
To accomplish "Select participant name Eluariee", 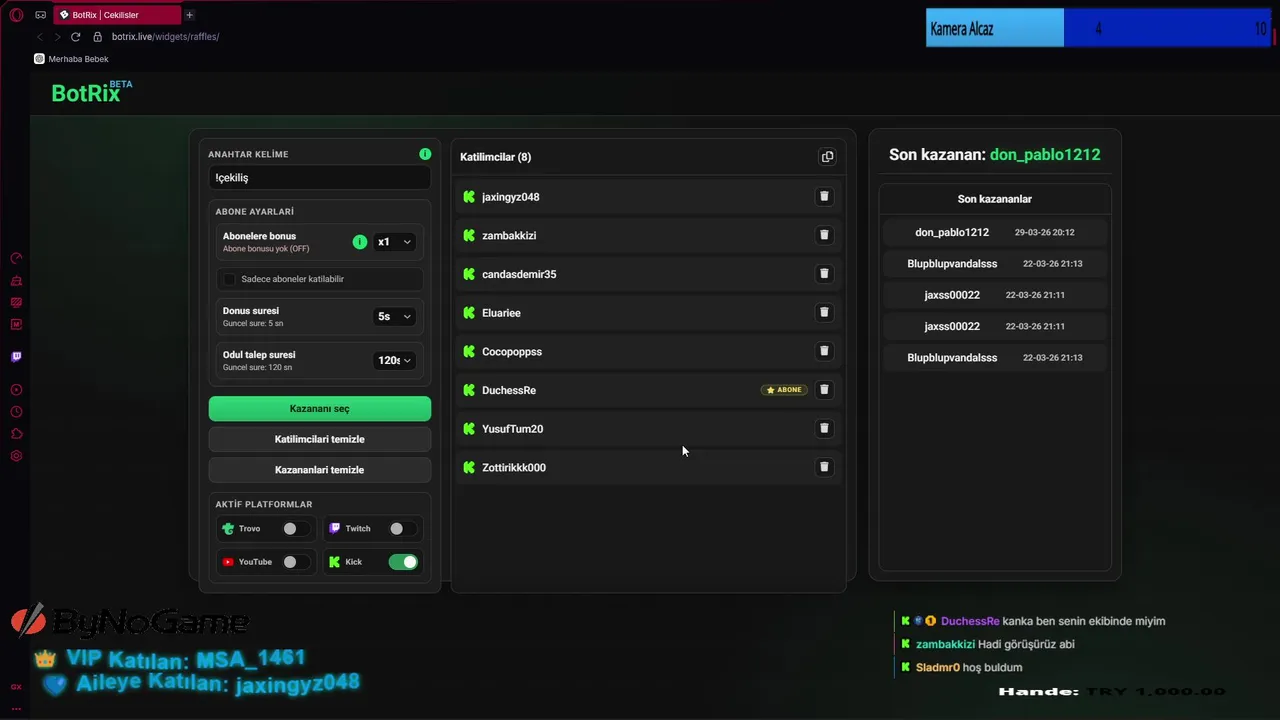I will pos(501,313).
